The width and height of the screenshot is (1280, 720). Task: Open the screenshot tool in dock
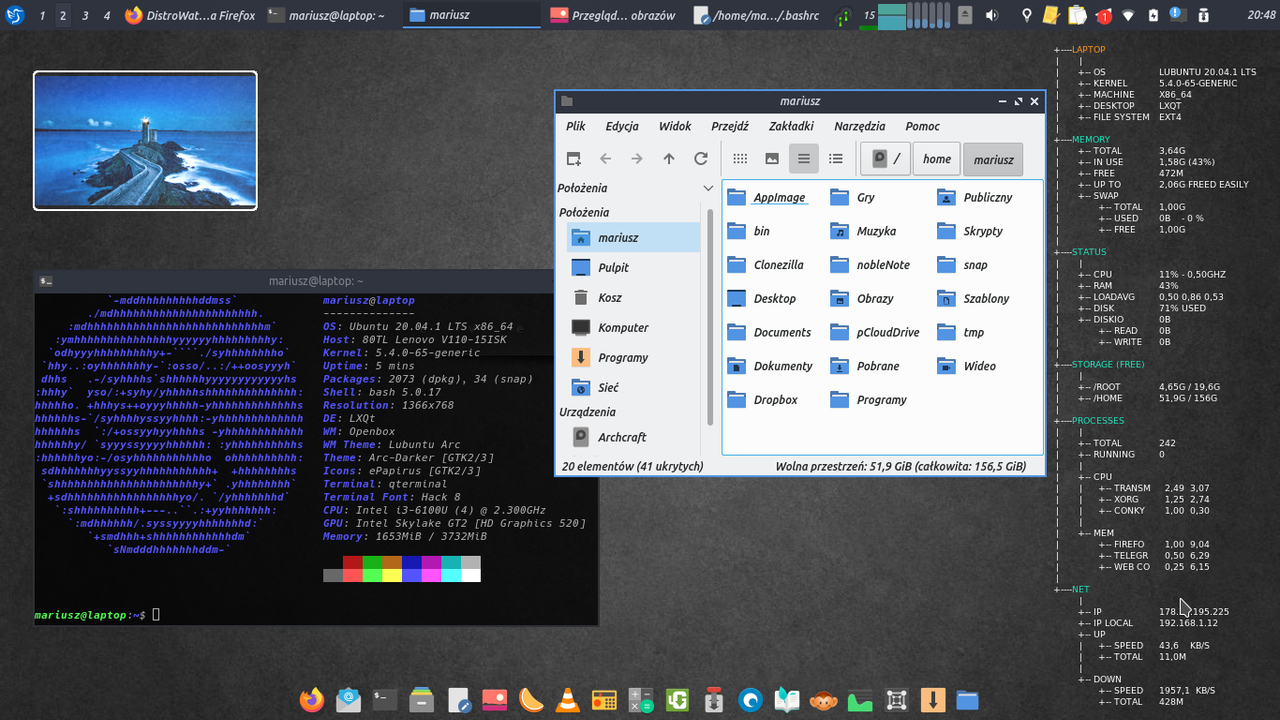click(897, 700)
